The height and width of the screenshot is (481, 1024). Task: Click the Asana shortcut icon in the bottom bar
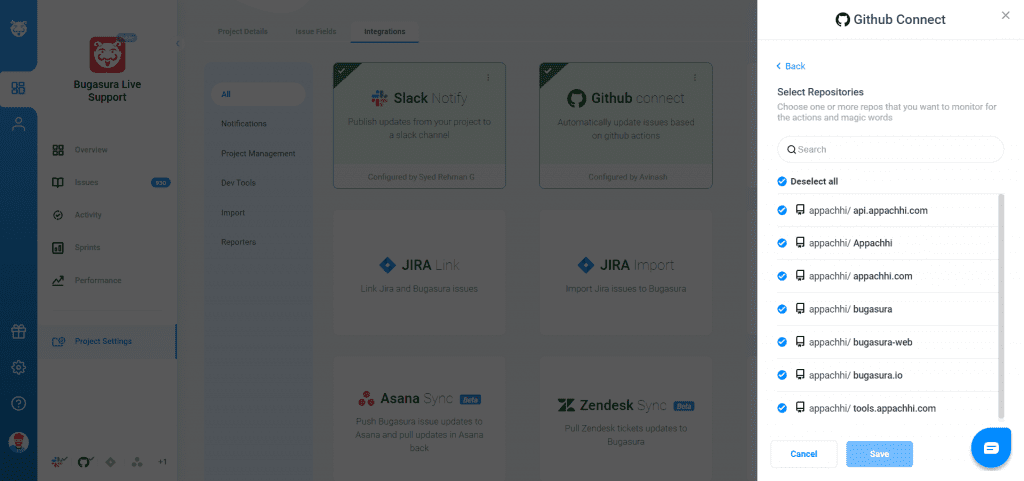[136, 462]
